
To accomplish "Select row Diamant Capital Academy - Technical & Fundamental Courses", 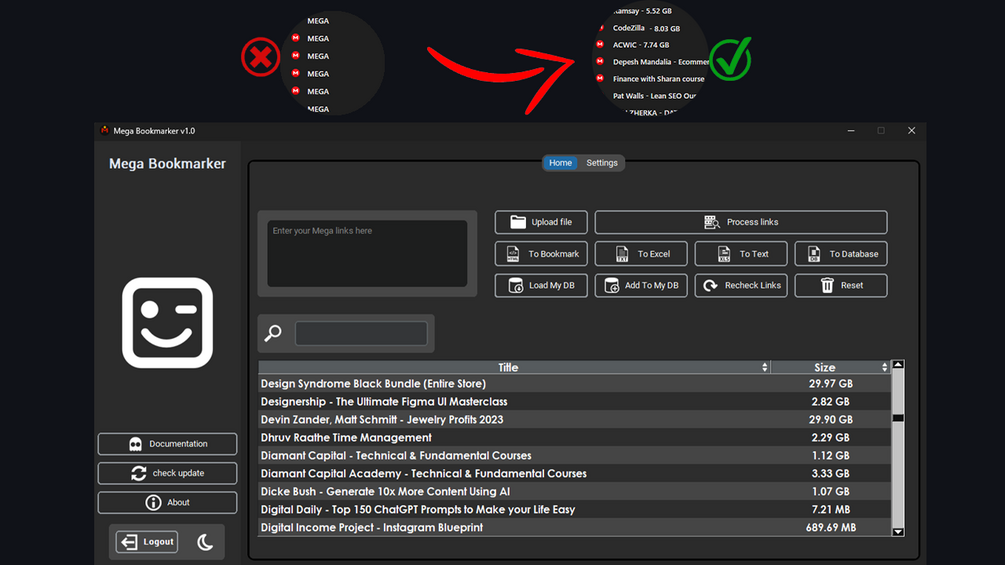I will point(574,473).
